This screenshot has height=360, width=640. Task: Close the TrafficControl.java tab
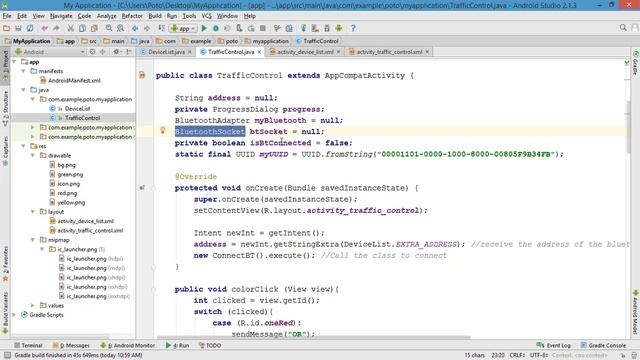259,52
